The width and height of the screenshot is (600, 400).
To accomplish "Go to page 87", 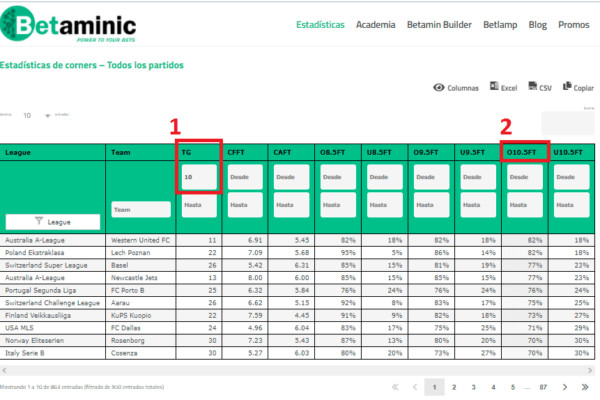I will pos(543,387).
